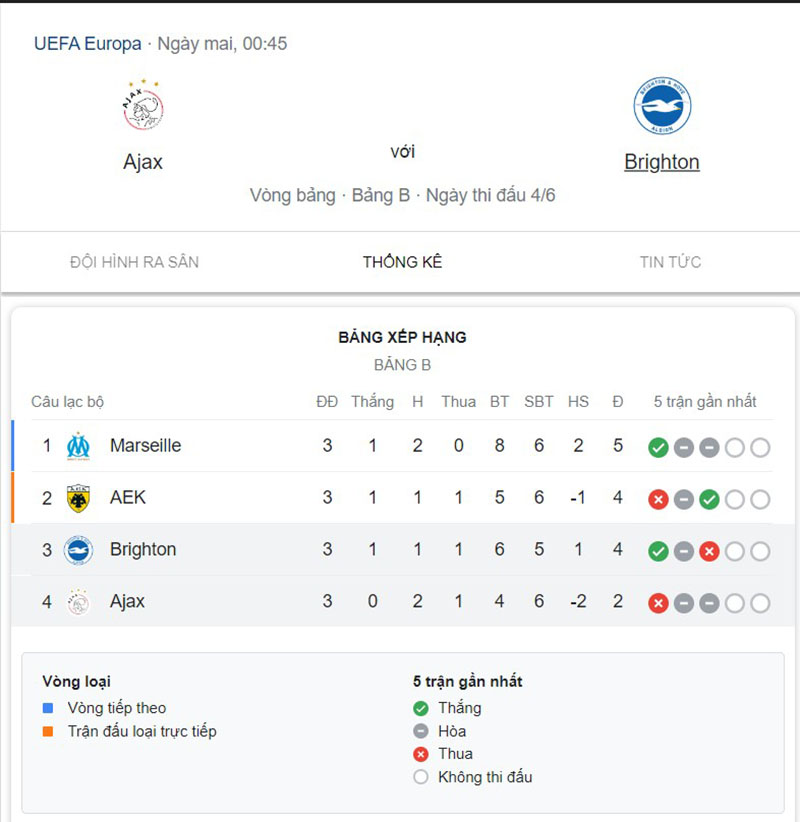This screenshot has width=800, height=822.
Task: Open the ĐỘI HÌNH RA SÂN tab
Action: [134, 262]
